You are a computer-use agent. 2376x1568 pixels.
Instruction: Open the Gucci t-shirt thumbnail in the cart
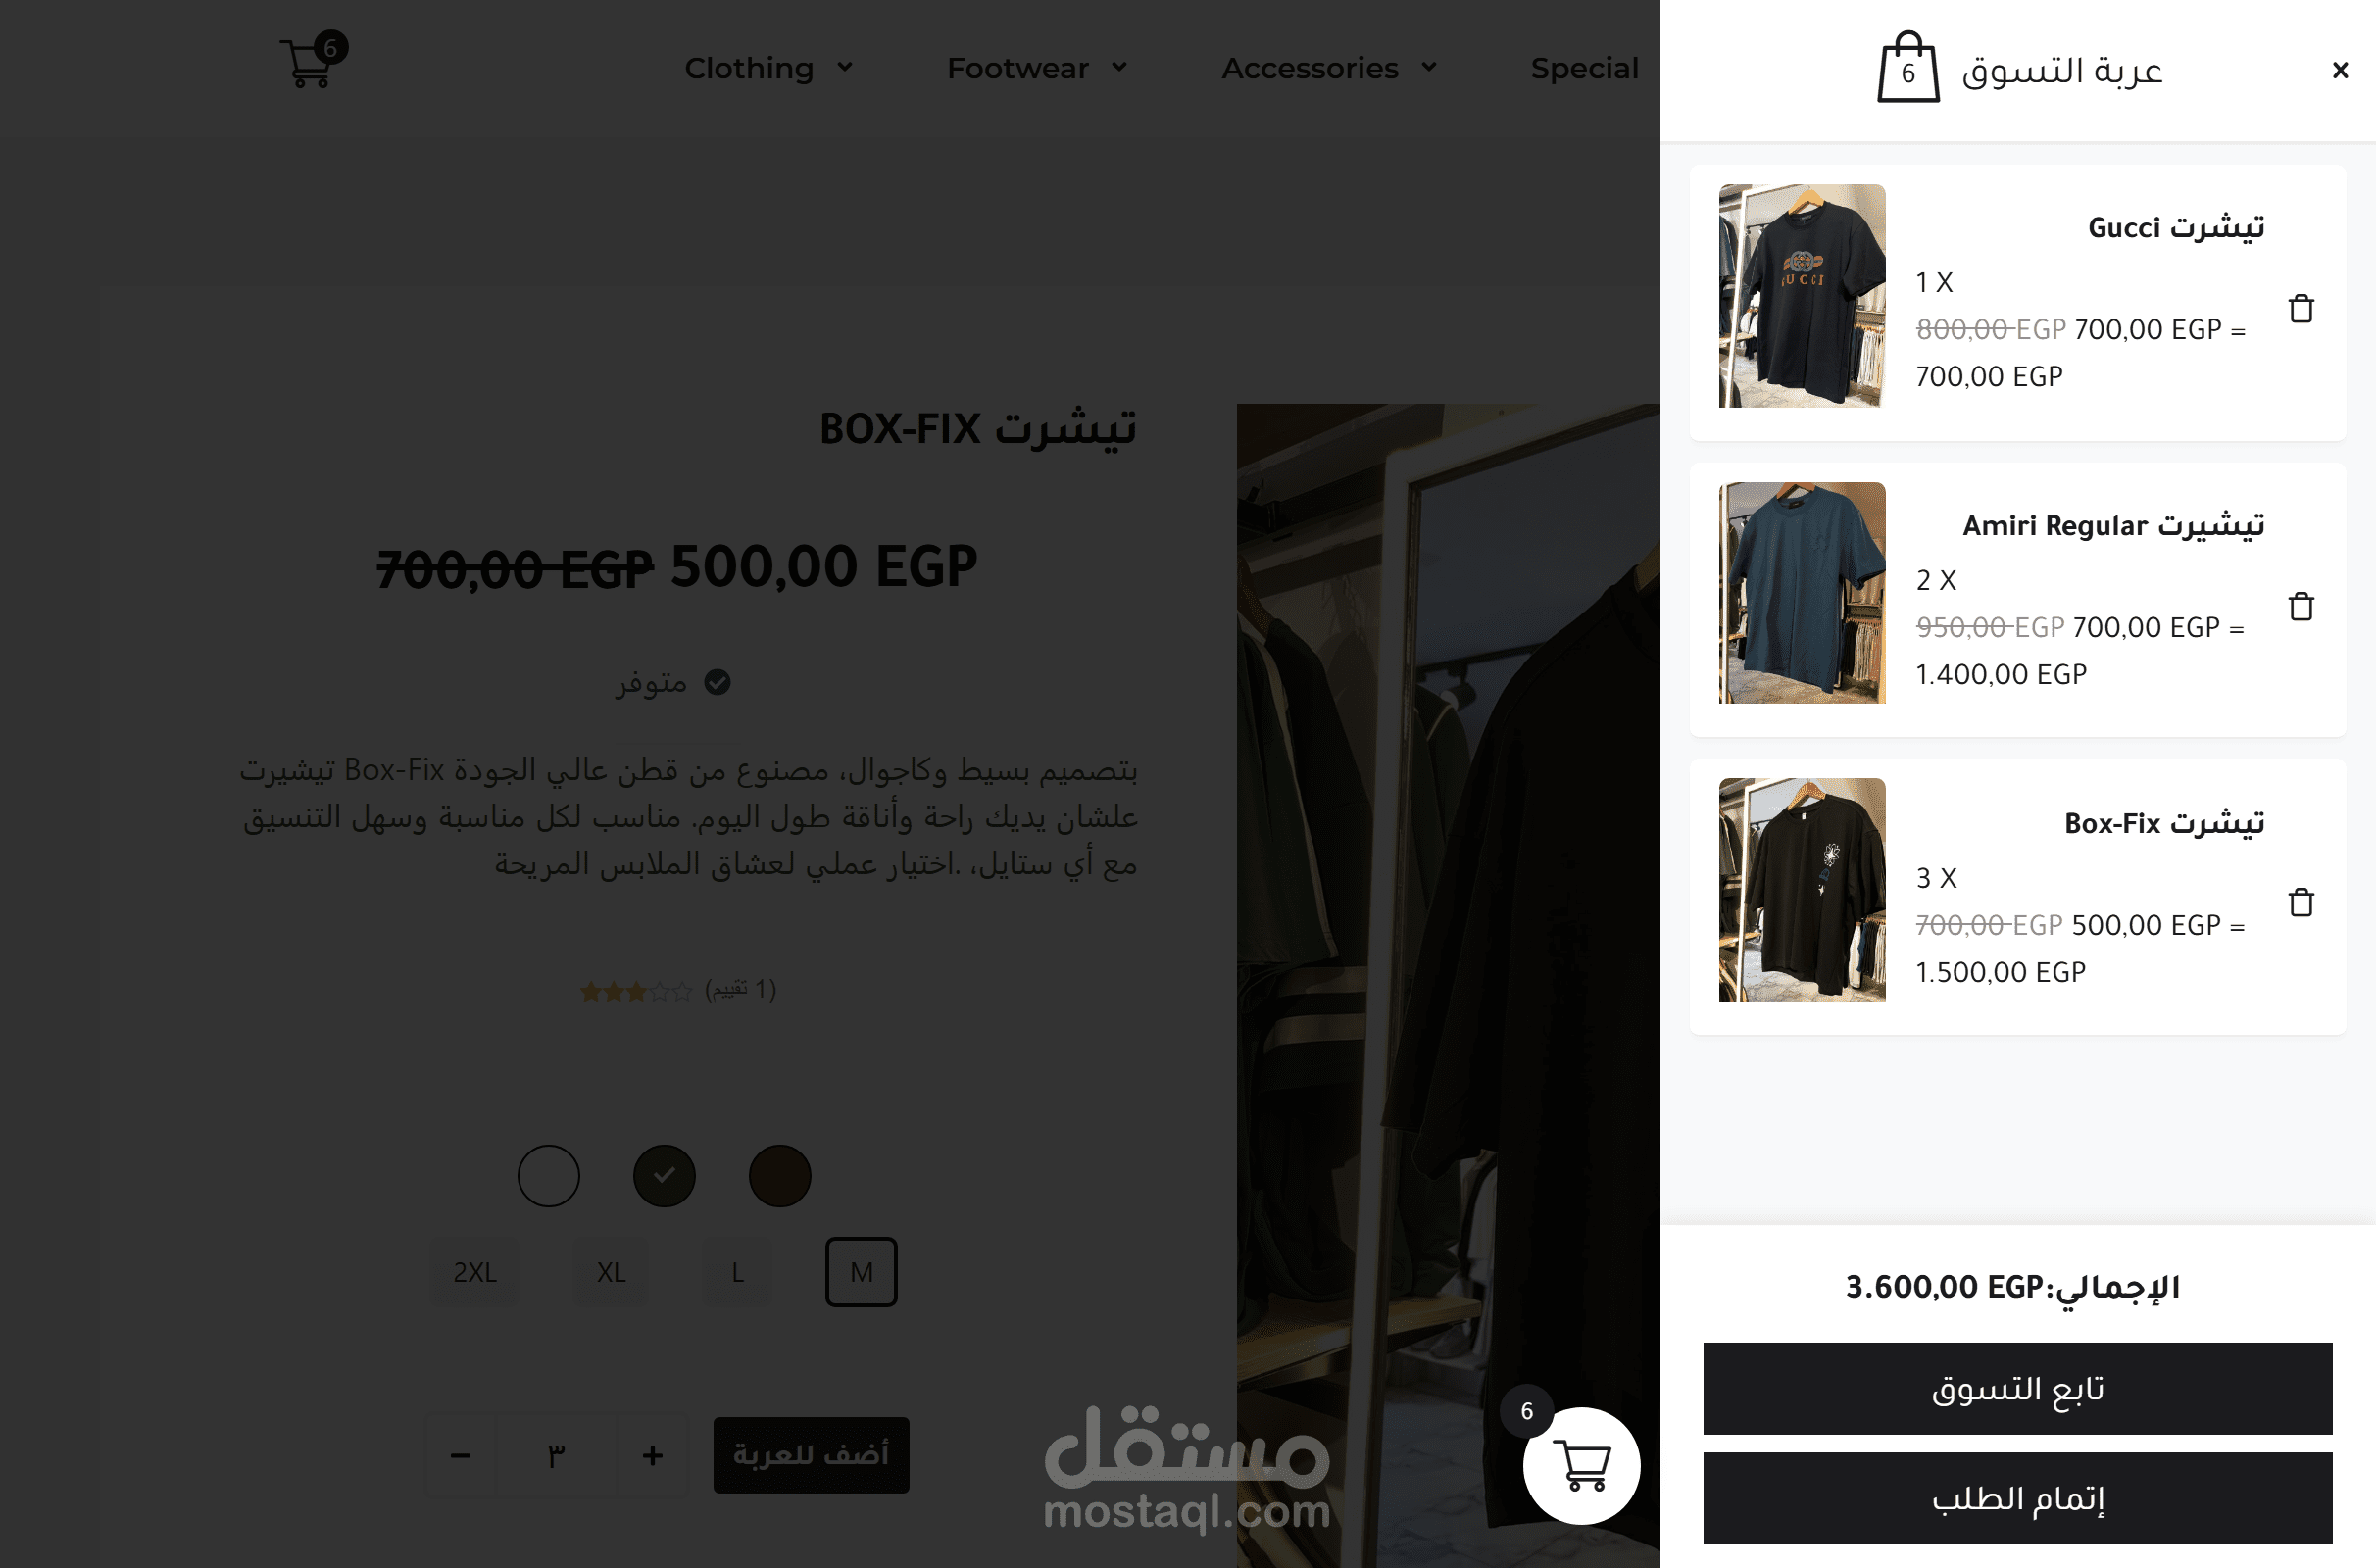1802,295
